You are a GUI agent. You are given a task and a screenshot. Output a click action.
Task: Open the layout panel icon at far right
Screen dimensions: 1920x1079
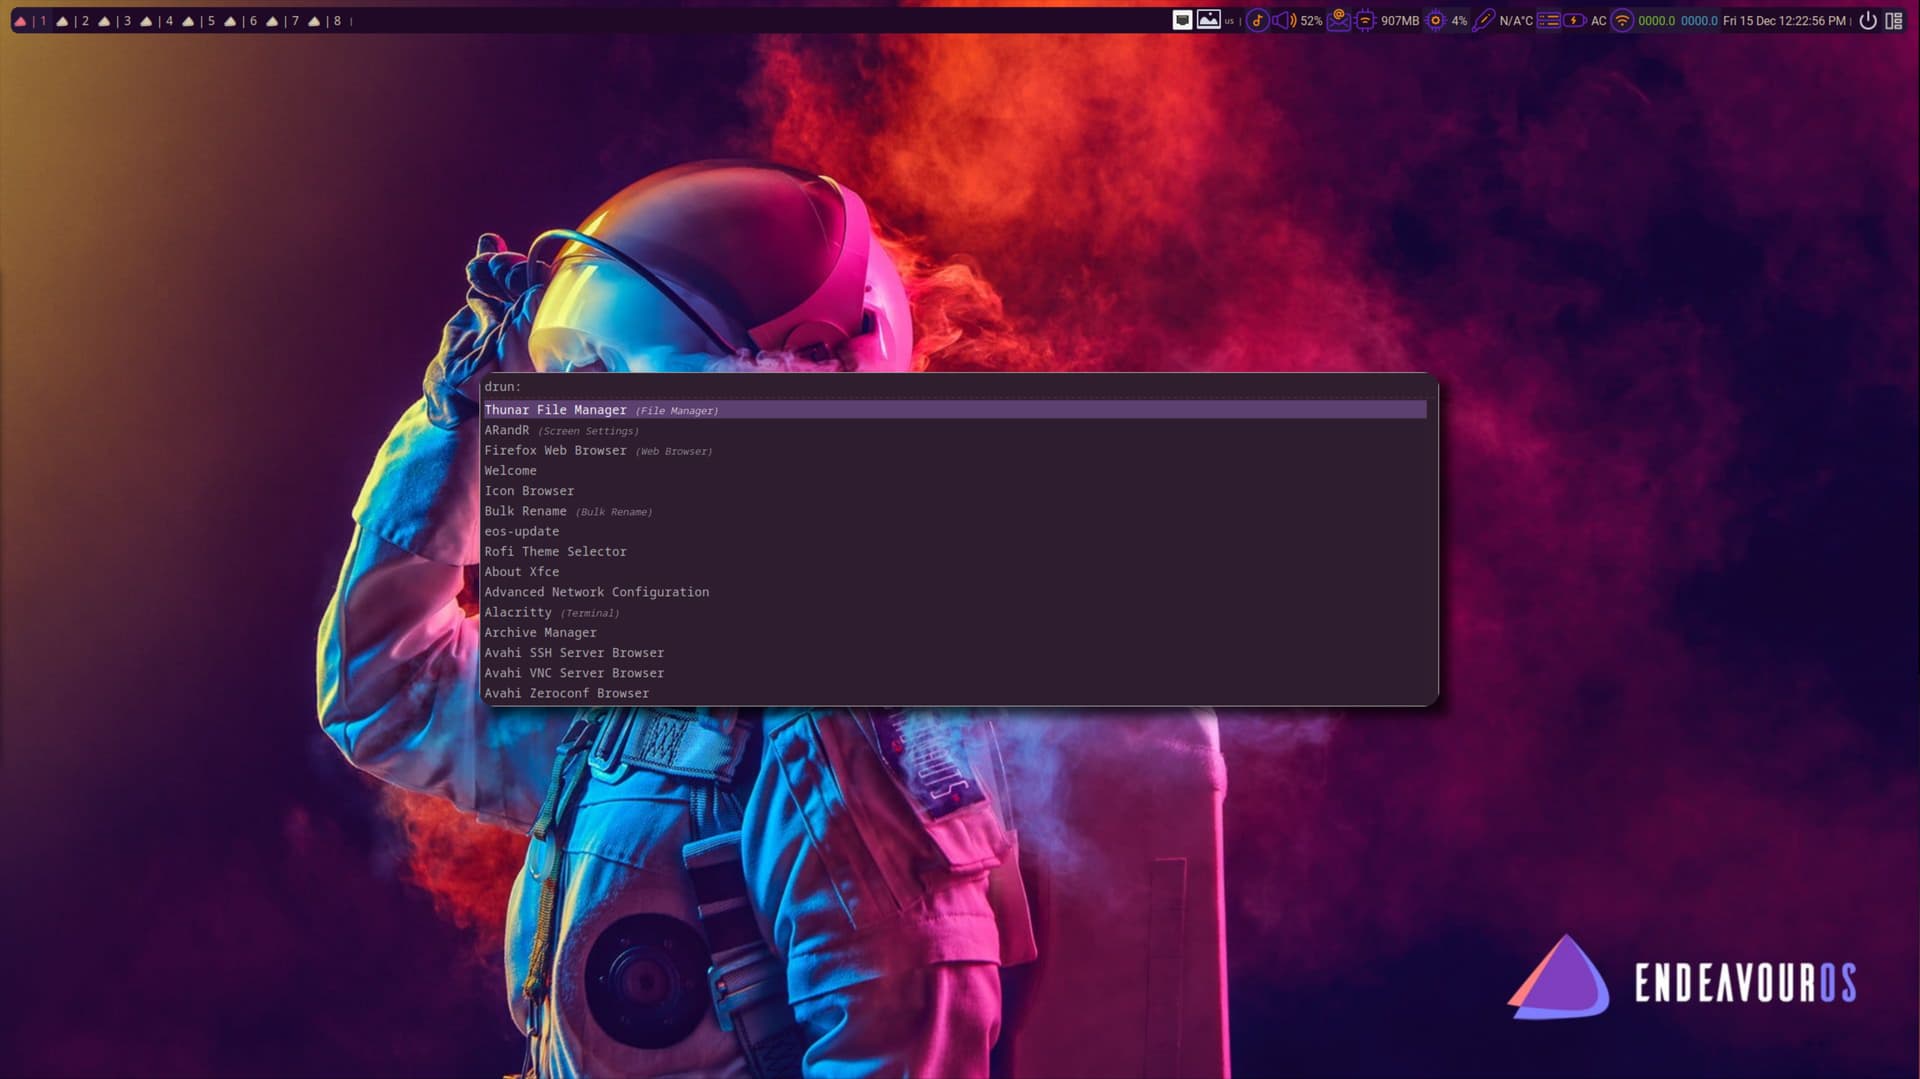[x=1893, y=20]
